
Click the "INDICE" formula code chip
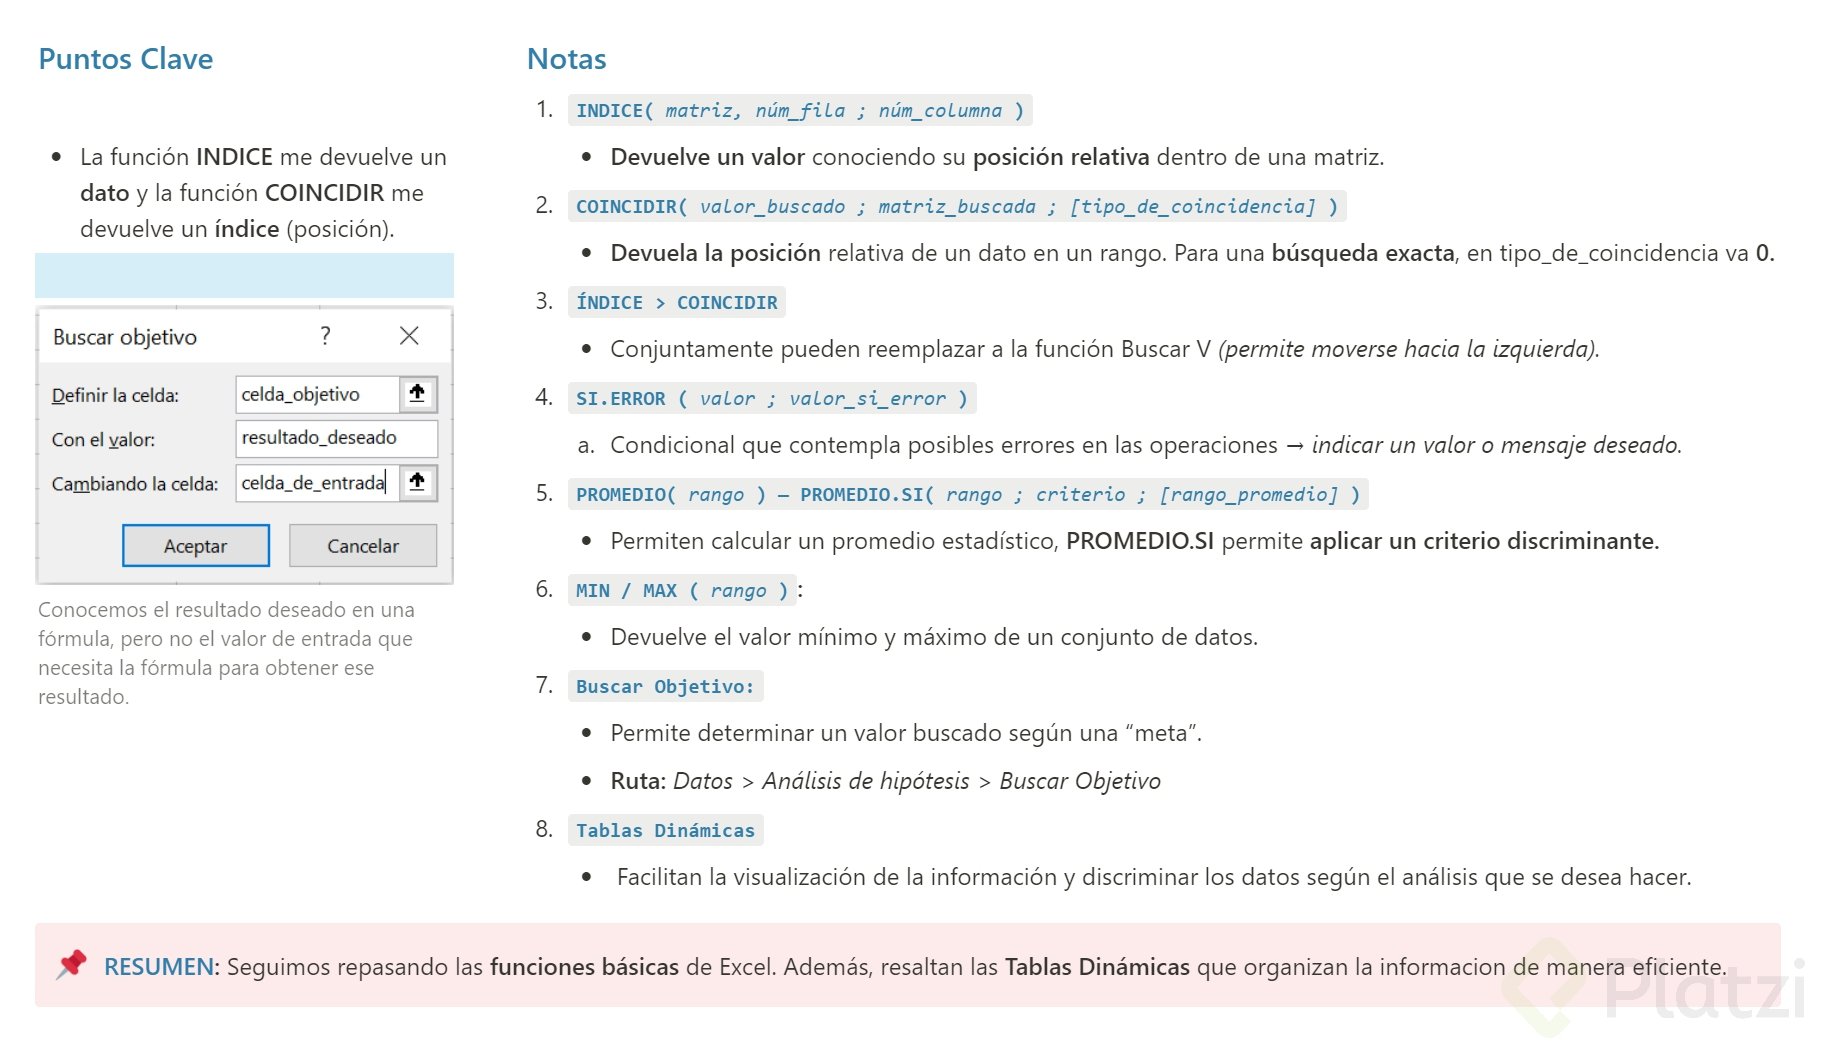point(614,110)
